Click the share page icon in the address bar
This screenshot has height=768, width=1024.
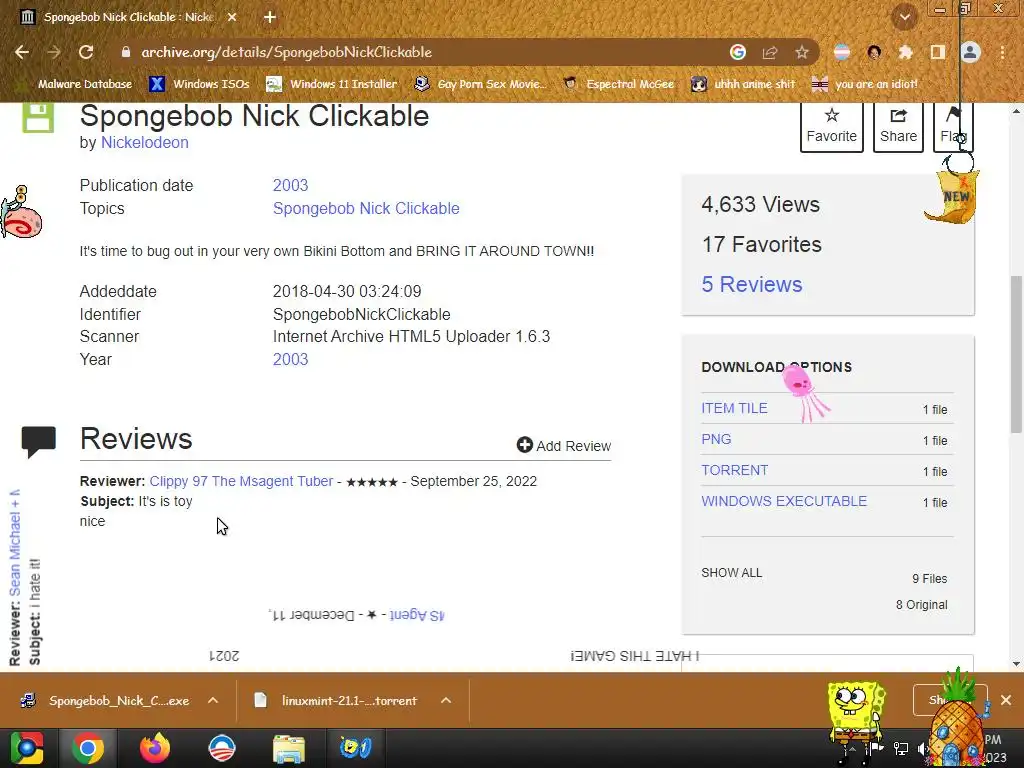(x=770, y=52)
